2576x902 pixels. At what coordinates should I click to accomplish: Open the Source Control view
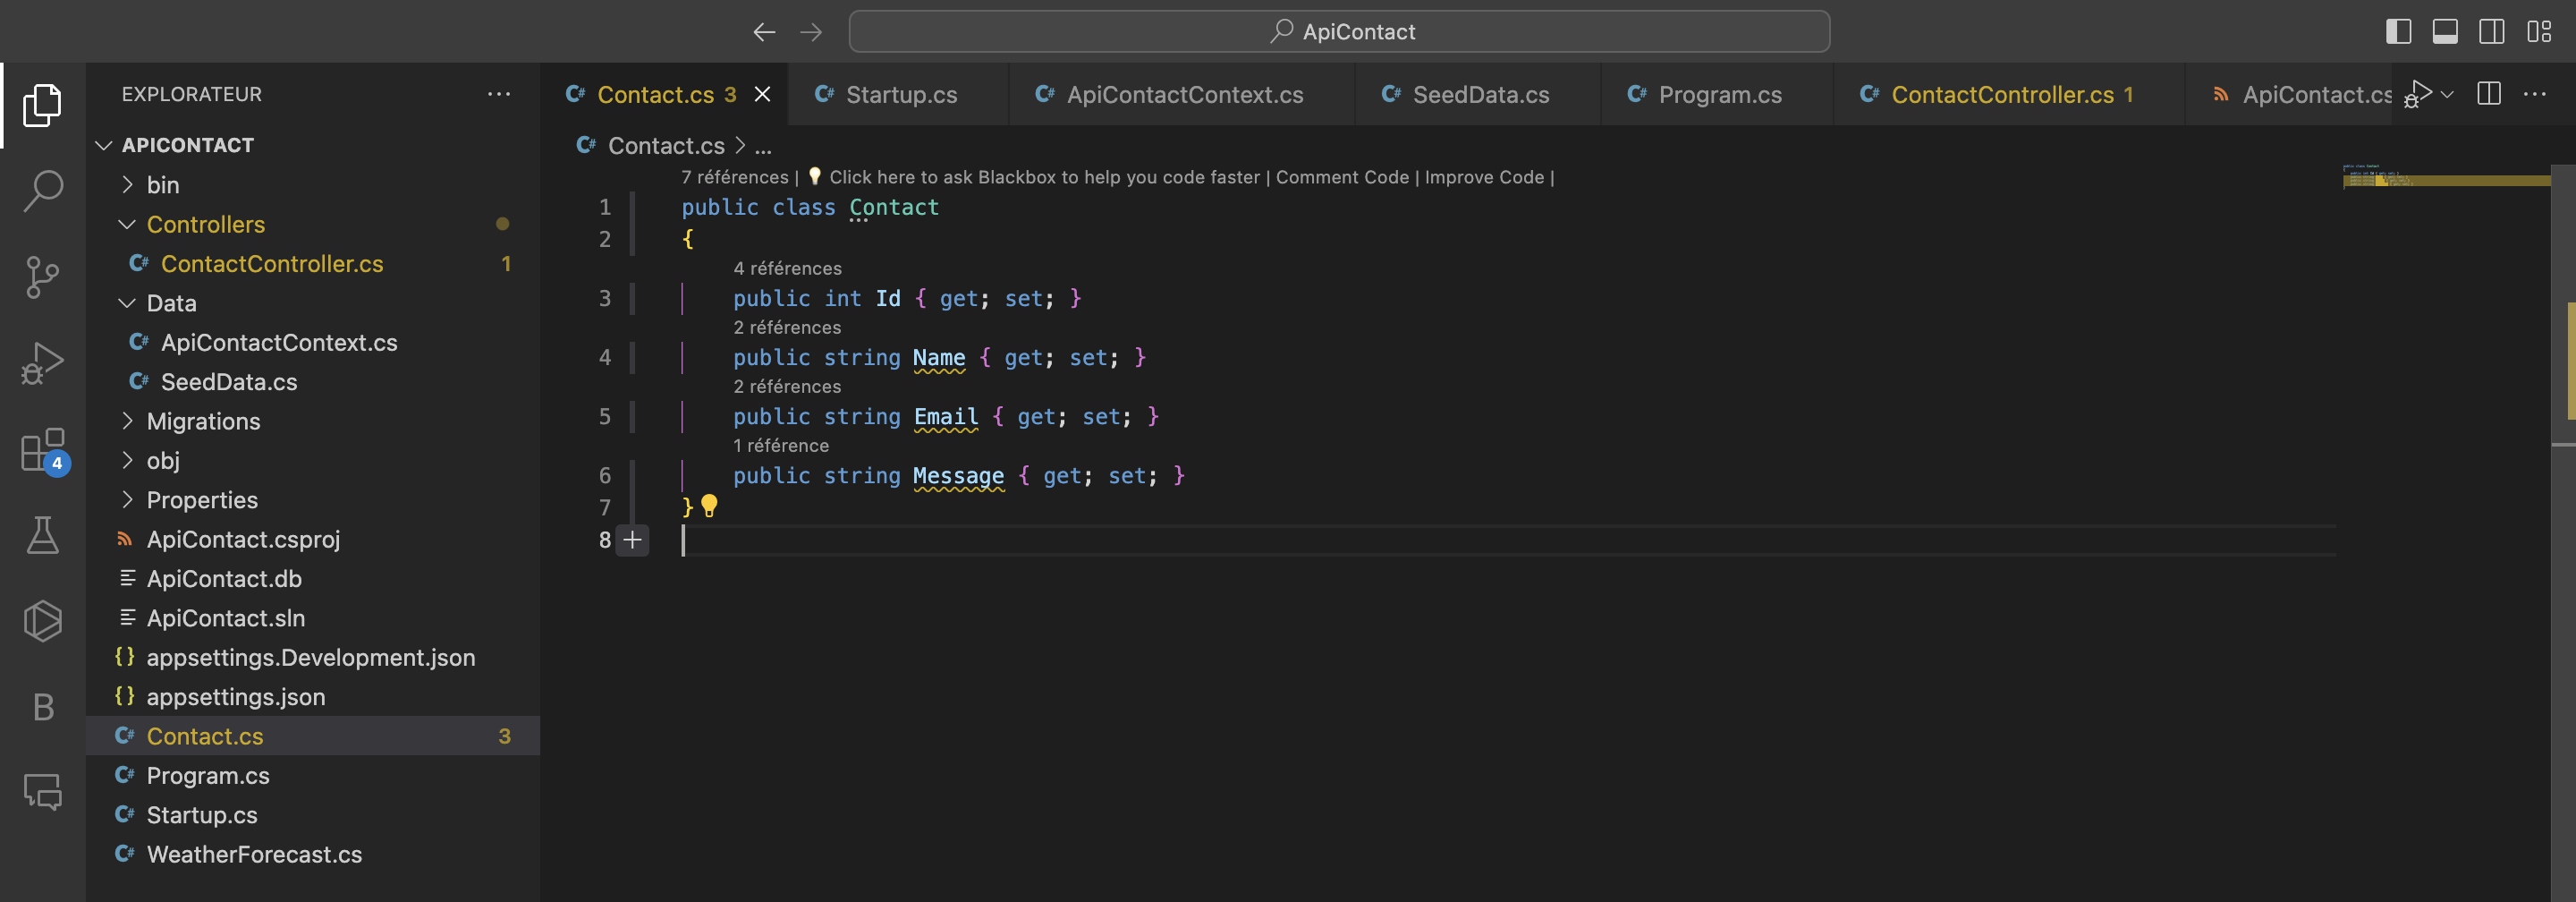42,277
